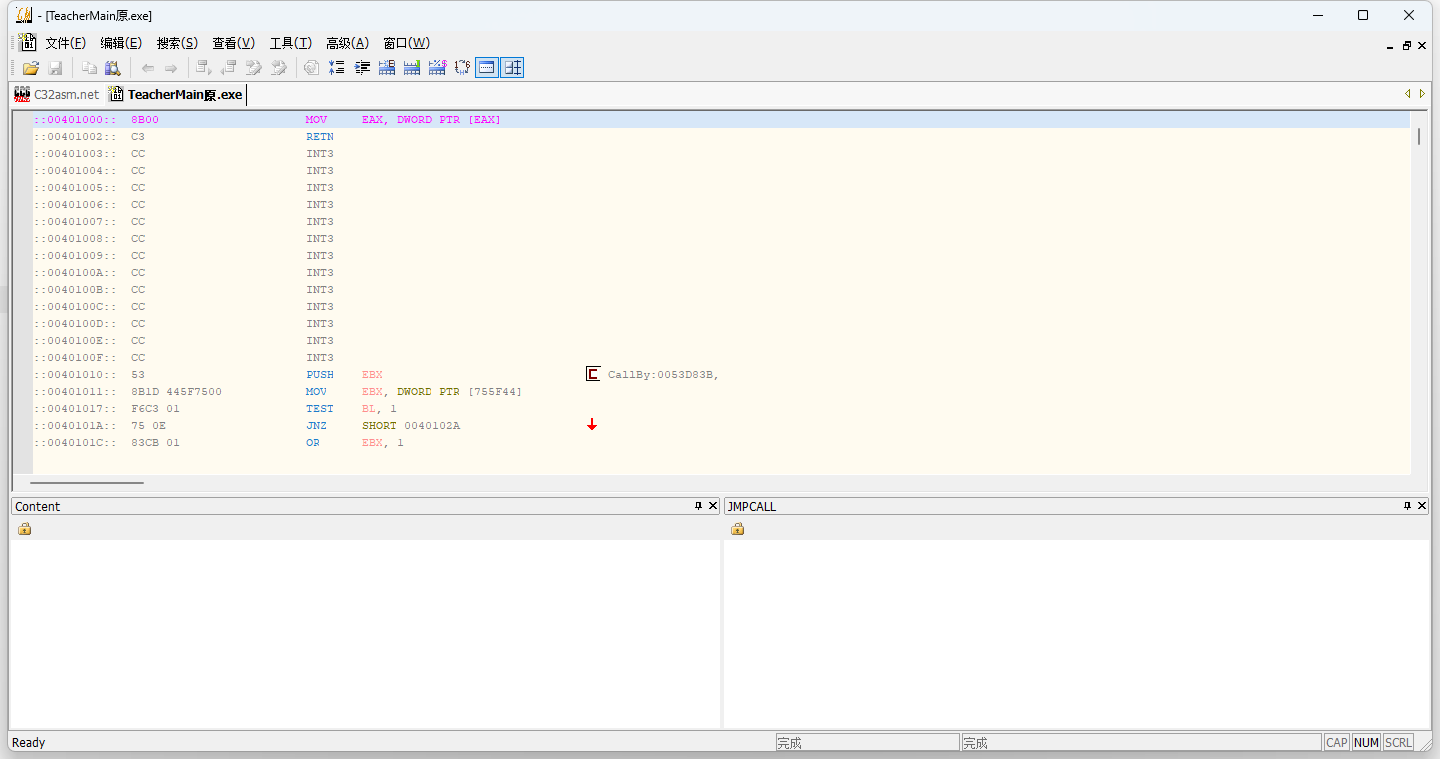Click the table icon with dollar sign
This screenshot has height=759, width=1440.
tap(437, 68)
